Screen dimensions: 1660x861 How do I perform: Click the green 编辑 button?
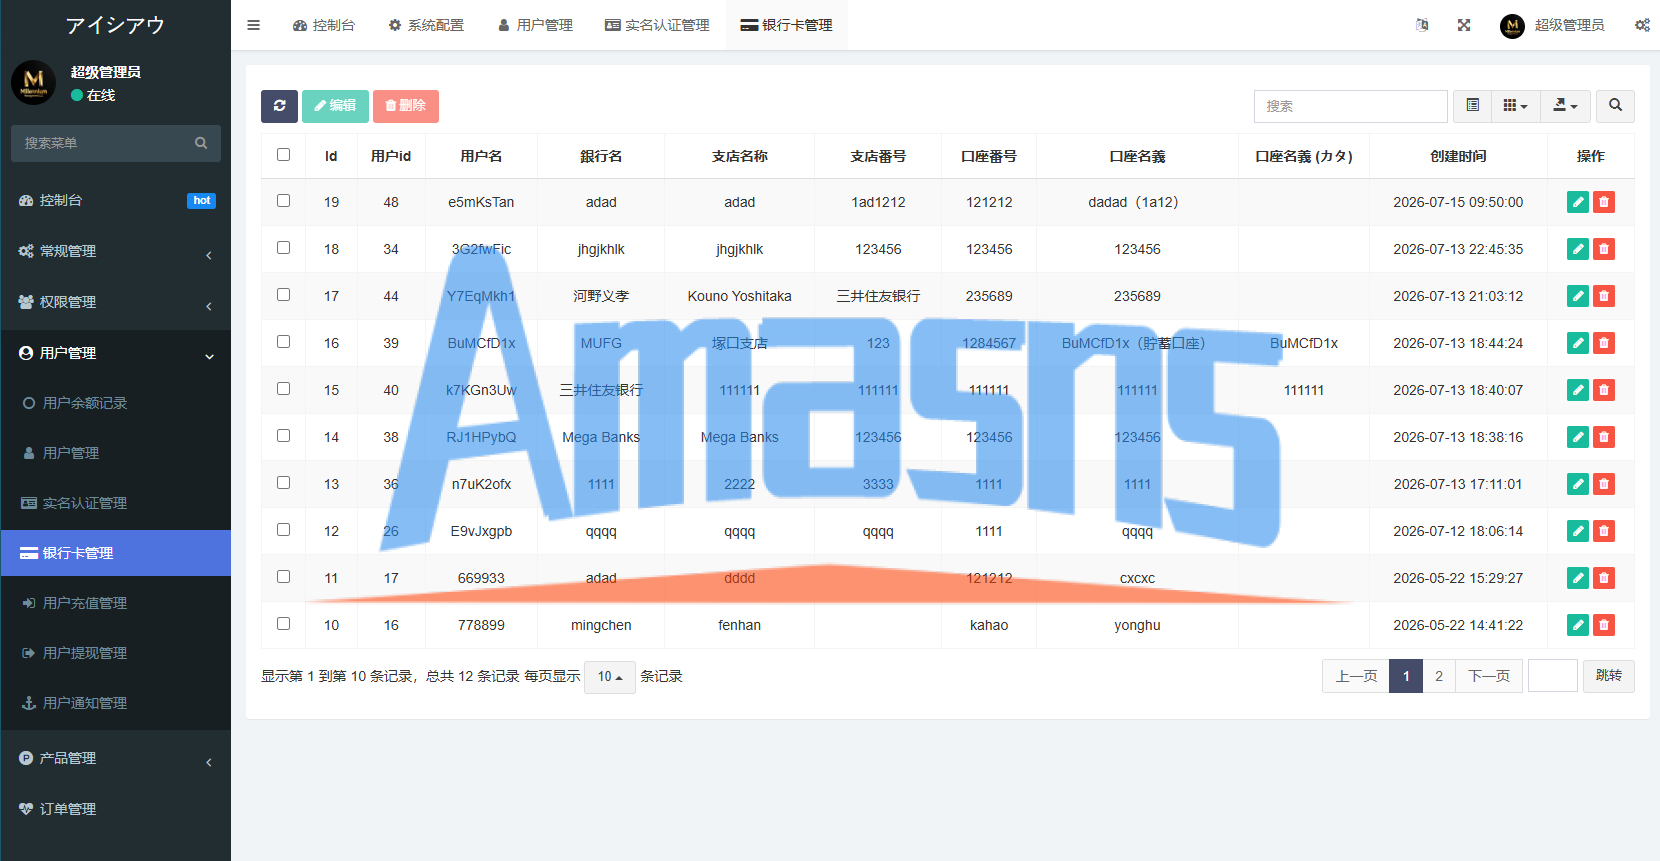tap(335, 106)
